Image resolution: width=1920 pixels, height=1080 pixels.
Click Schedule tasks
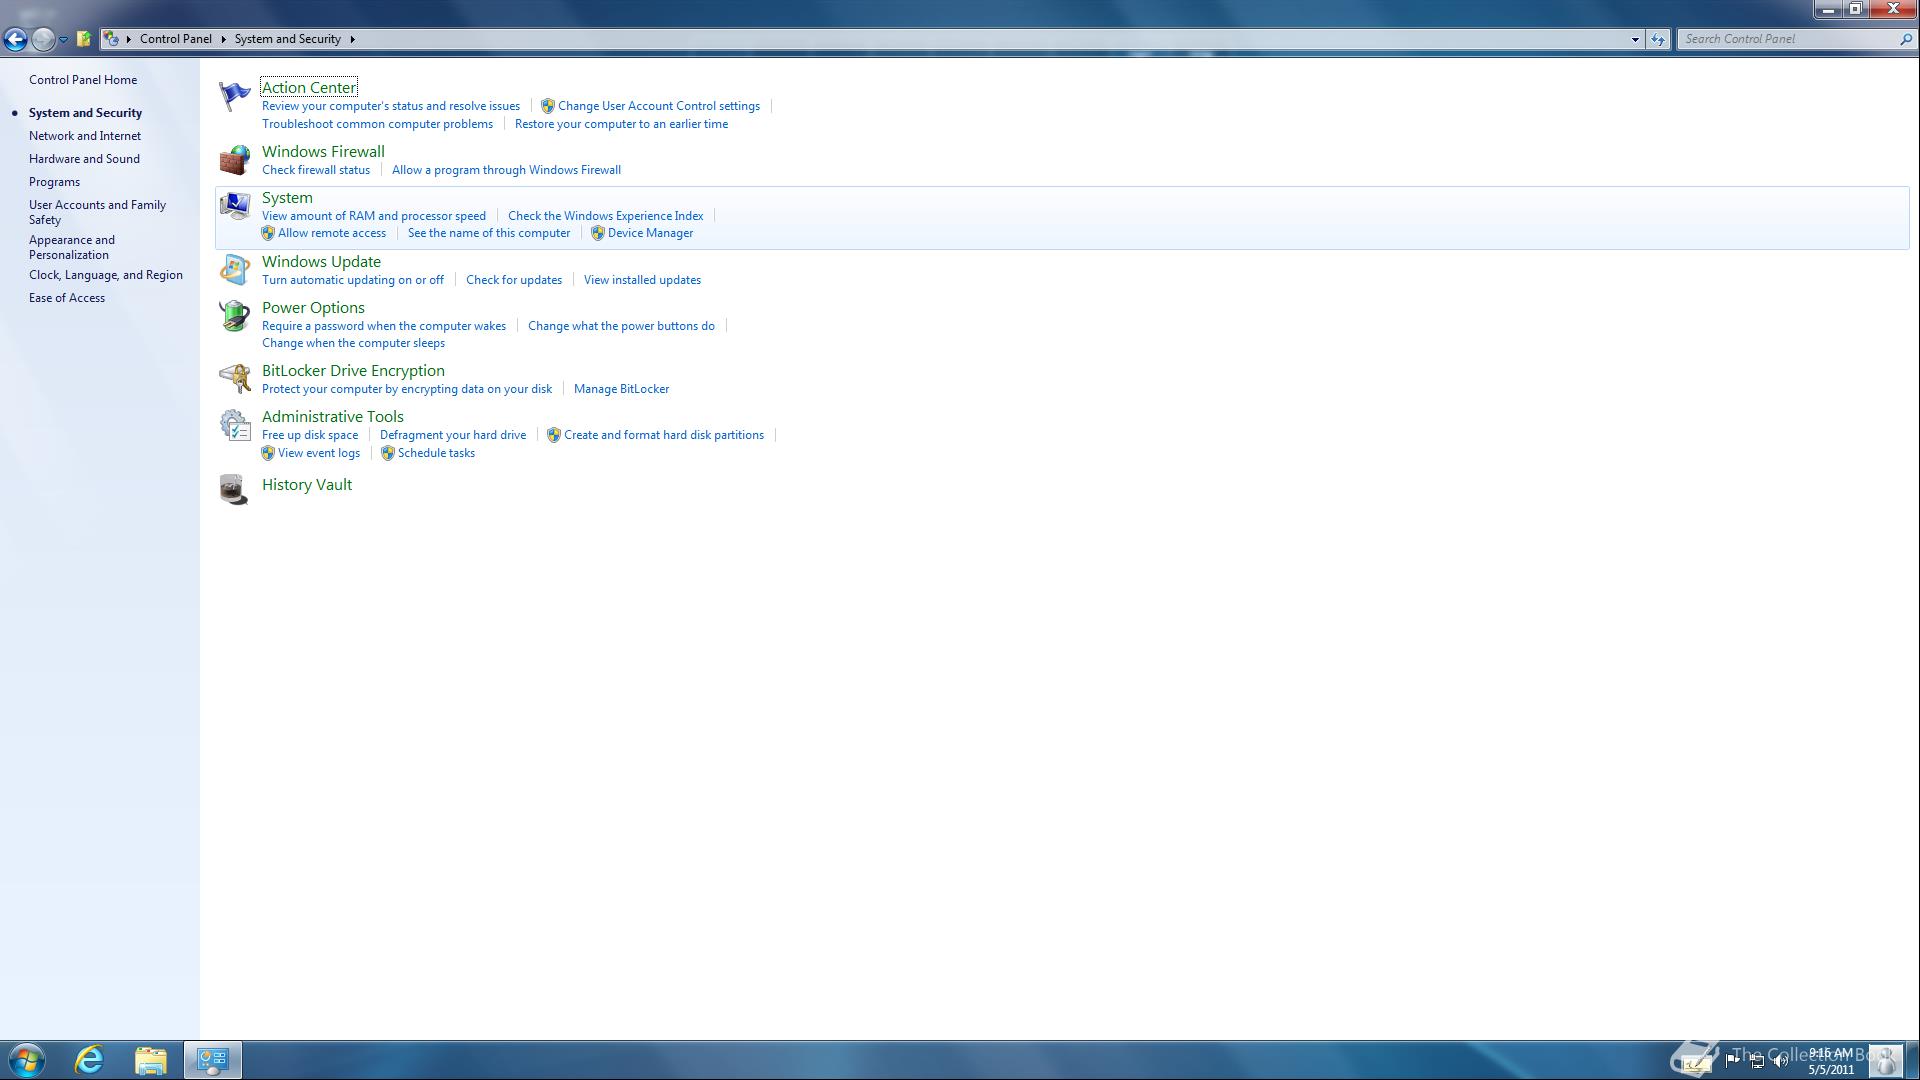[436, 453]
